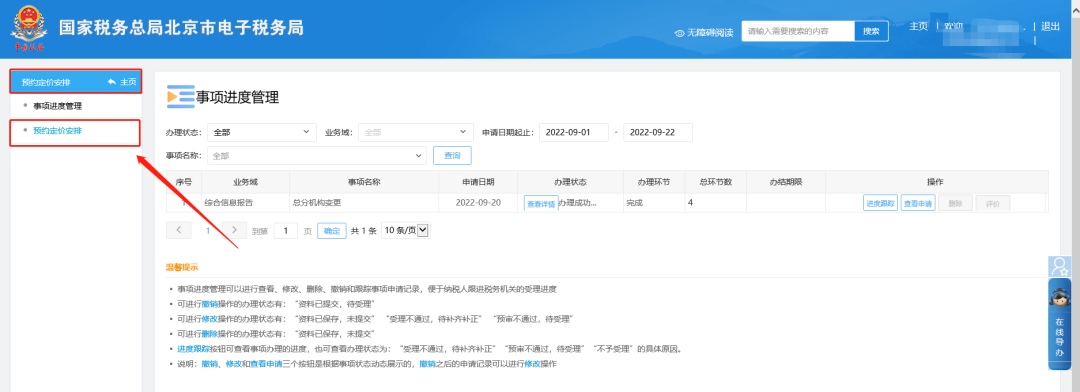1080x392 pixels.
Task: Open the 在线导办 customer service assistant
Action: pyautogui.click(x=1059, y=324)
